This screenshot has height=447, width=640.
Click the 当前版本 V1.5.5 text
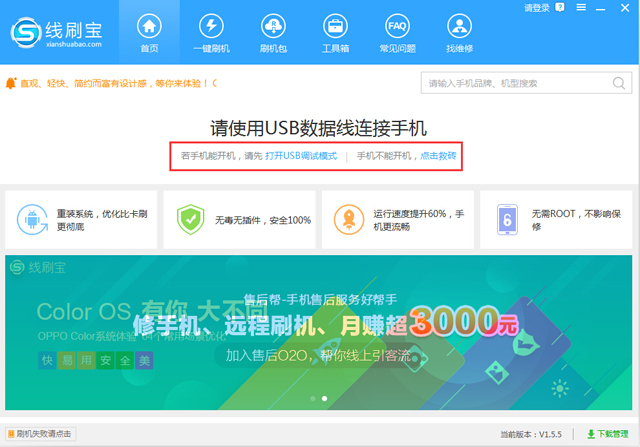point(531,434)
